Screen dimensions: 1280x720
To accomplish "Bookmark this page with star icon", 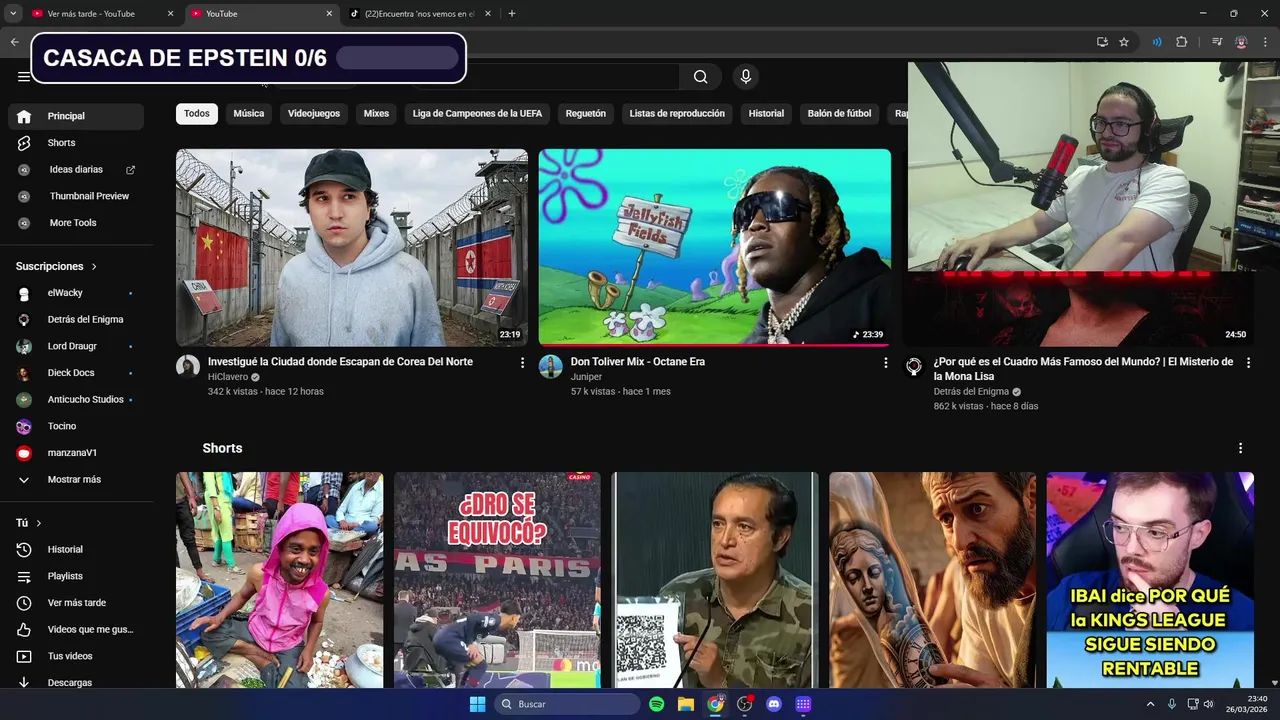I will [1124, 42].
